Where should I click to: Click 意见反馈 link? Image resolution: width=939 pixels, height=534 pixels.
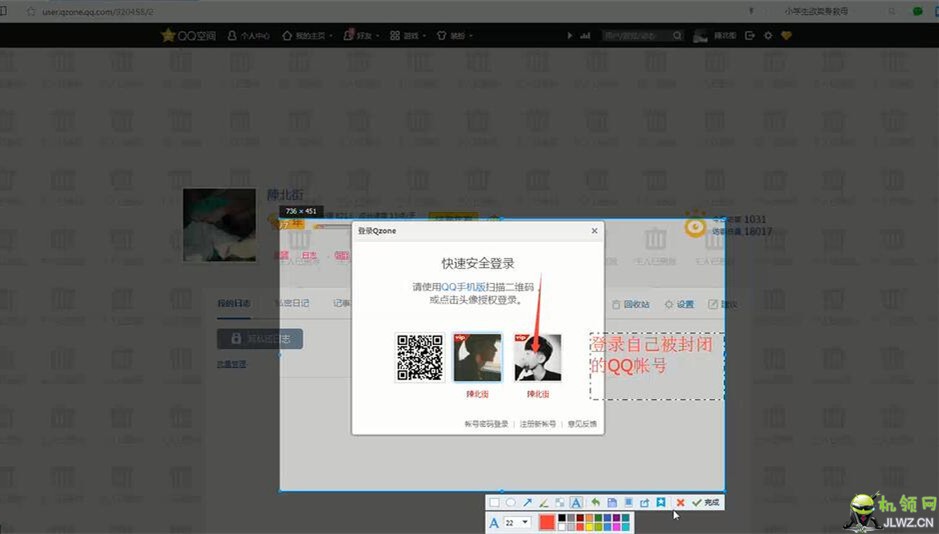(582, 424)
